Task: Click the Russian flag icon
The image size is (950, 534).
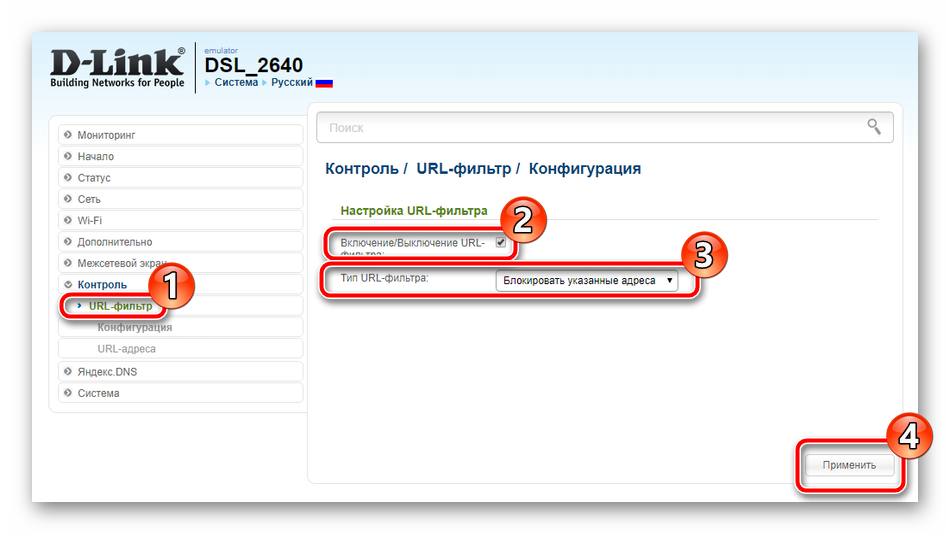Action: coord(324,83)
